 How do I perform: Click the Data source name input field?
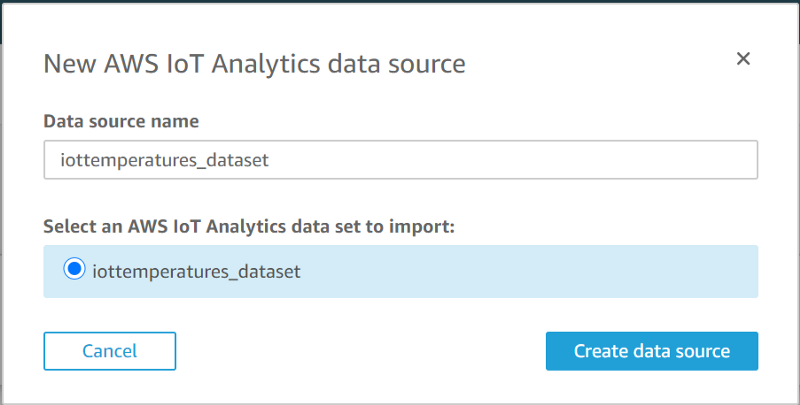click(401, 160)
